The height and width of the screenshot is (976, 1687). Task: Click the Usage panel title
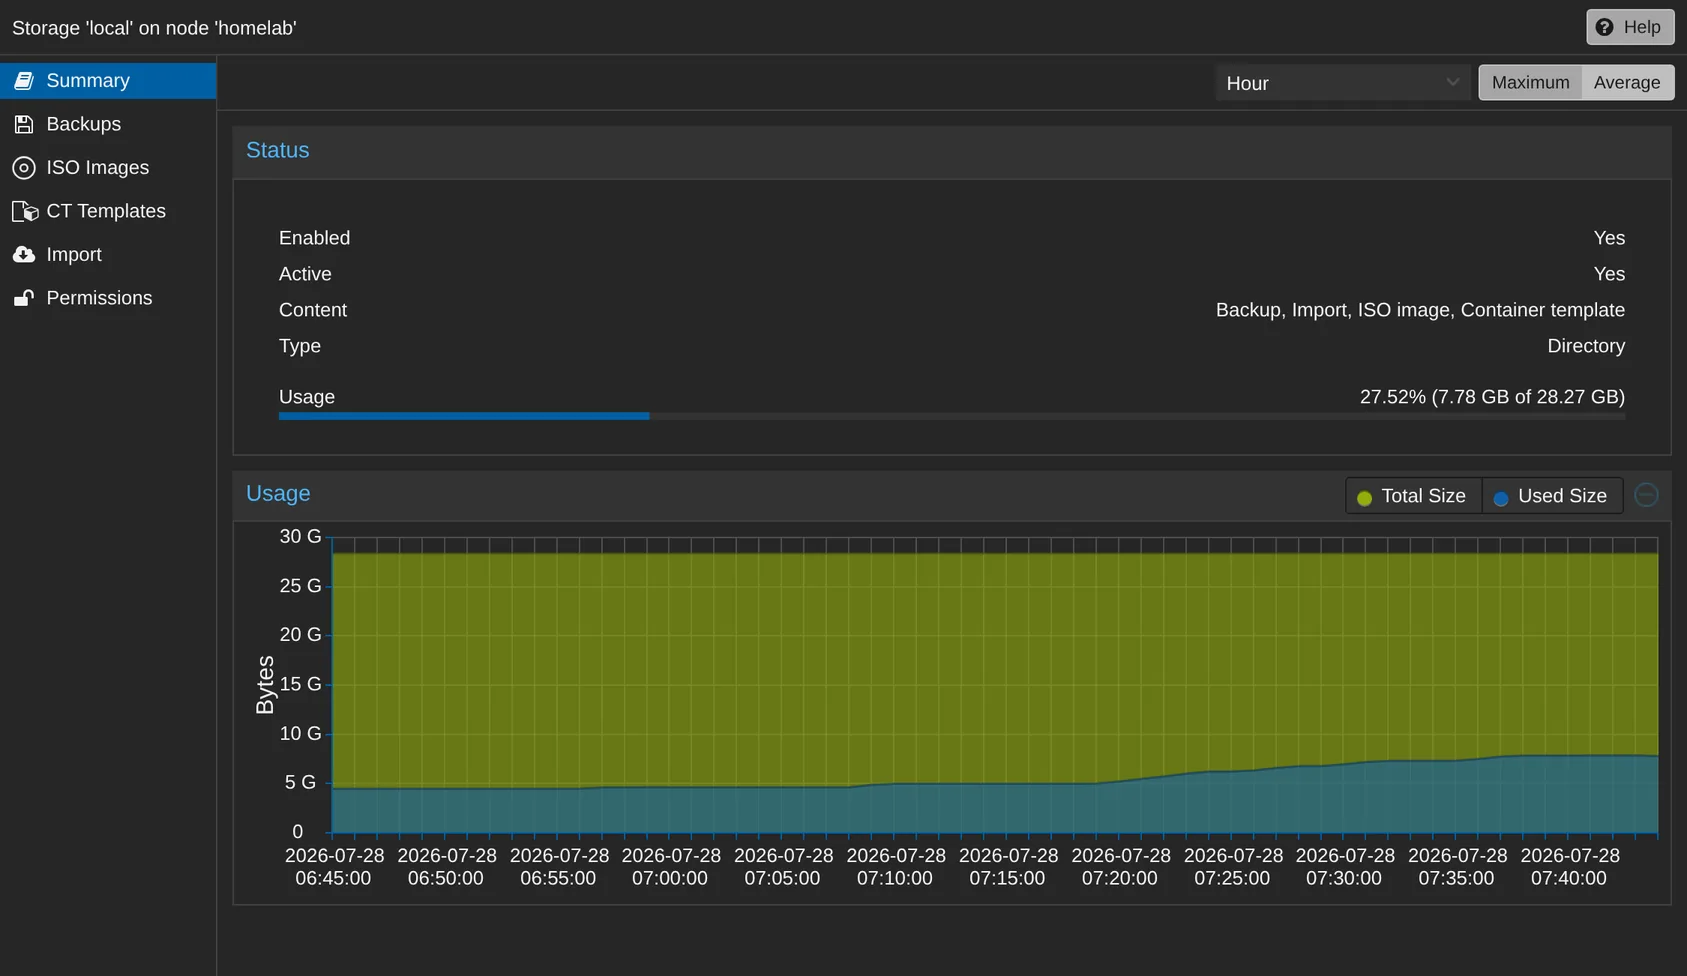[278, 494]
